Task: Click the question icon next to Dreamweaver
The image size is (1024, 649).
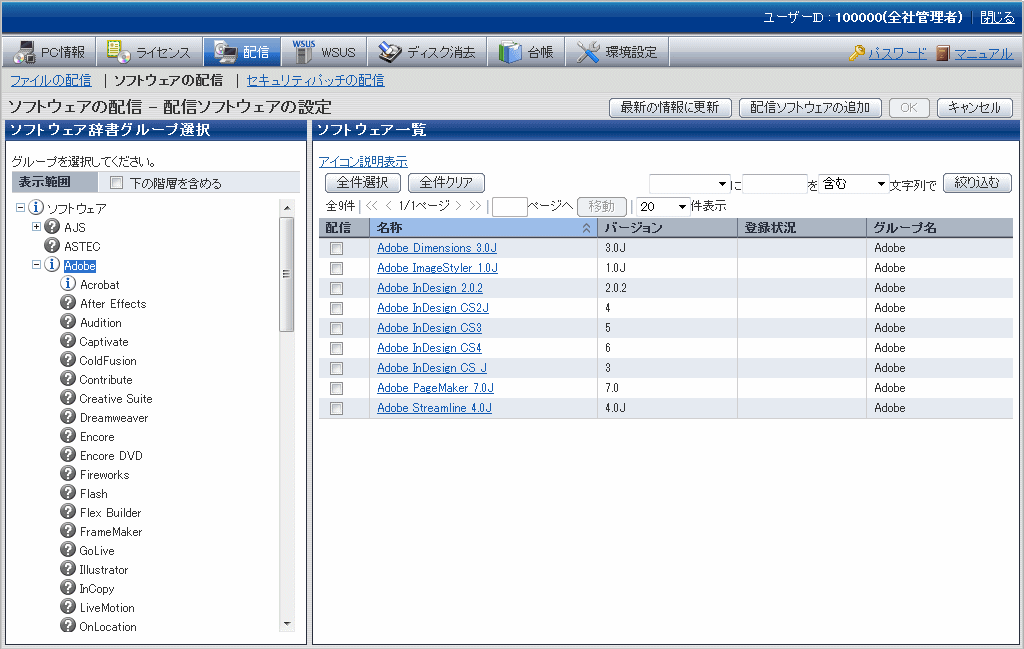Action: click(68, 416)
